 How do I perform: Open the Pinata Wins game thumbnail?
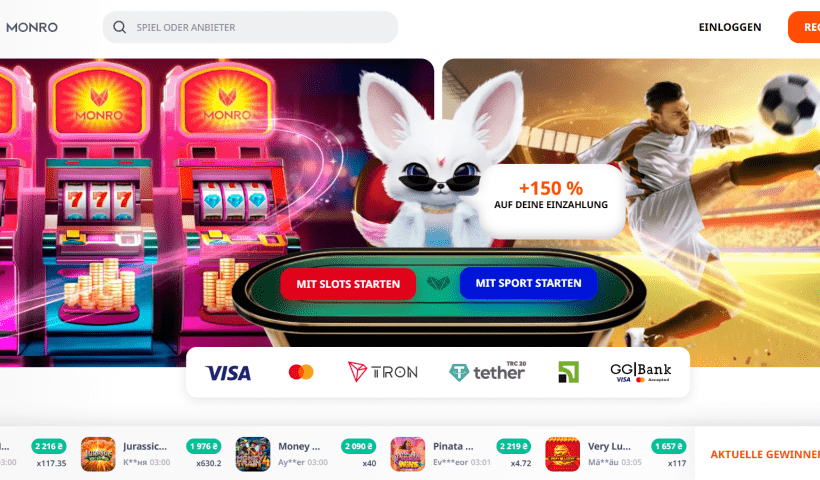[407, 454]
